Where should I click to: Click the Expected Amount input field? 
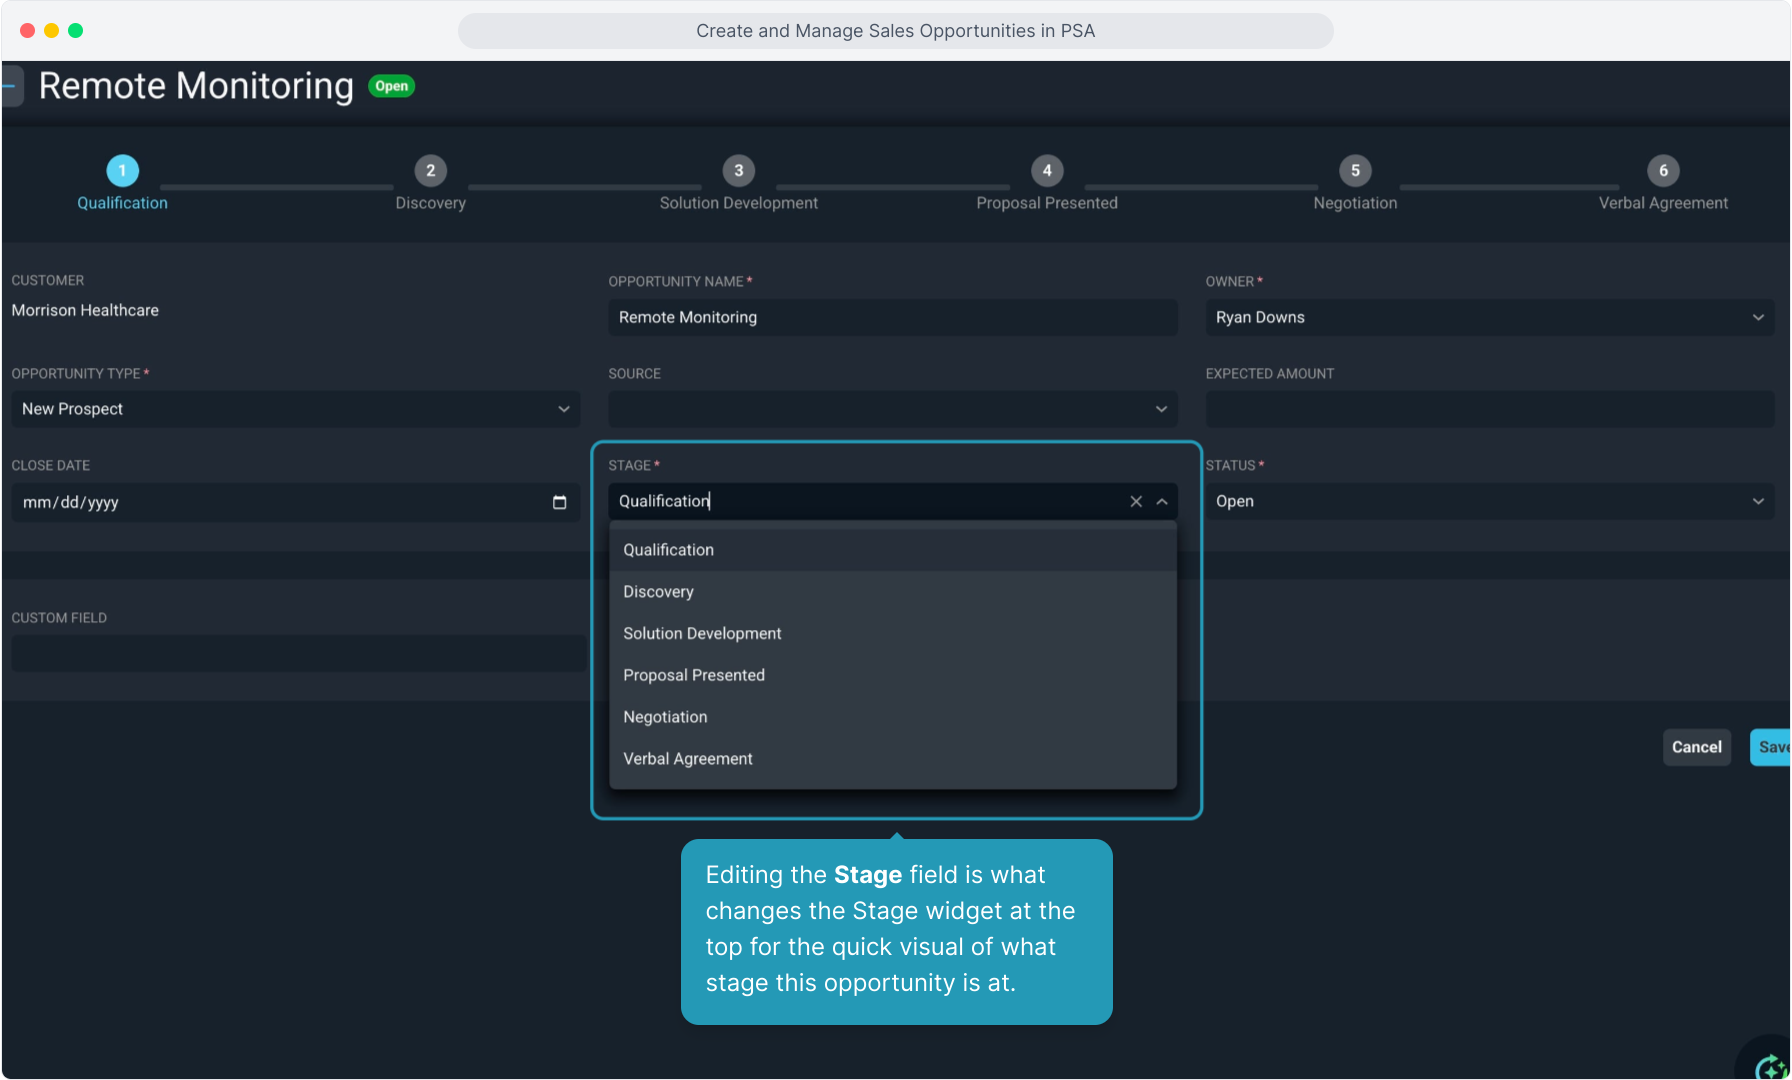(1488, 409)
